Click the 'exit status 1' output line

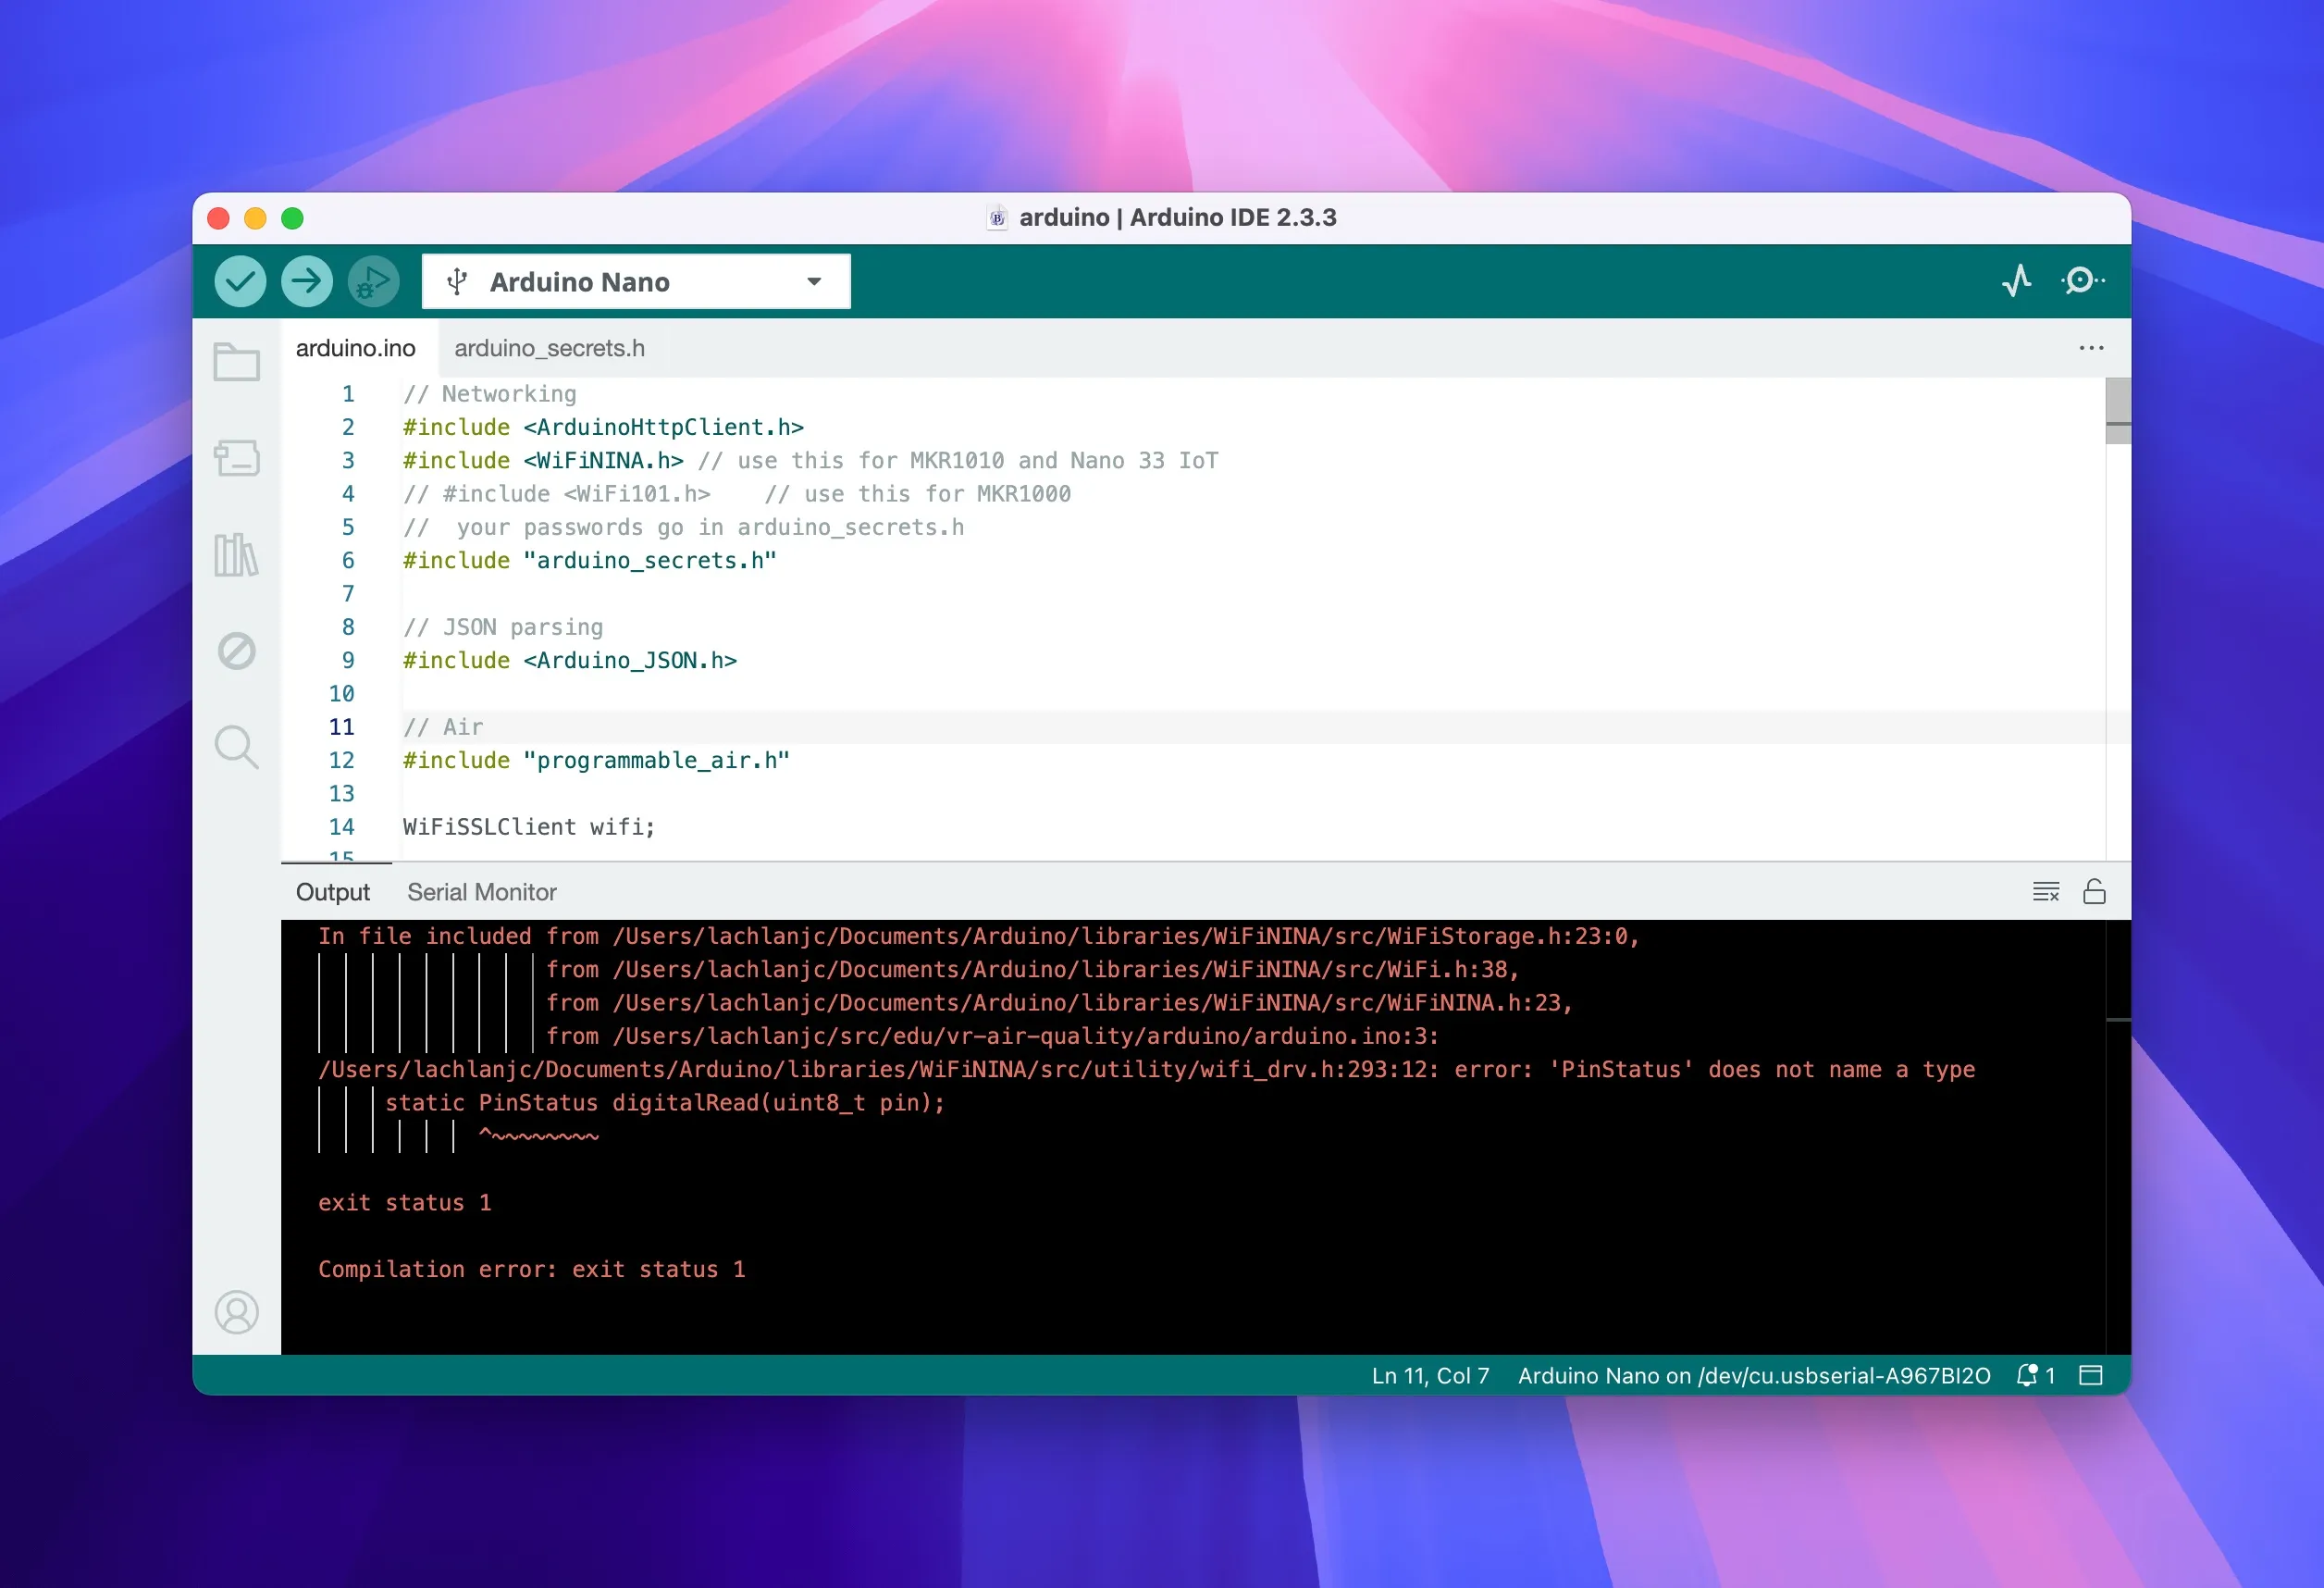click(404, 1202)
